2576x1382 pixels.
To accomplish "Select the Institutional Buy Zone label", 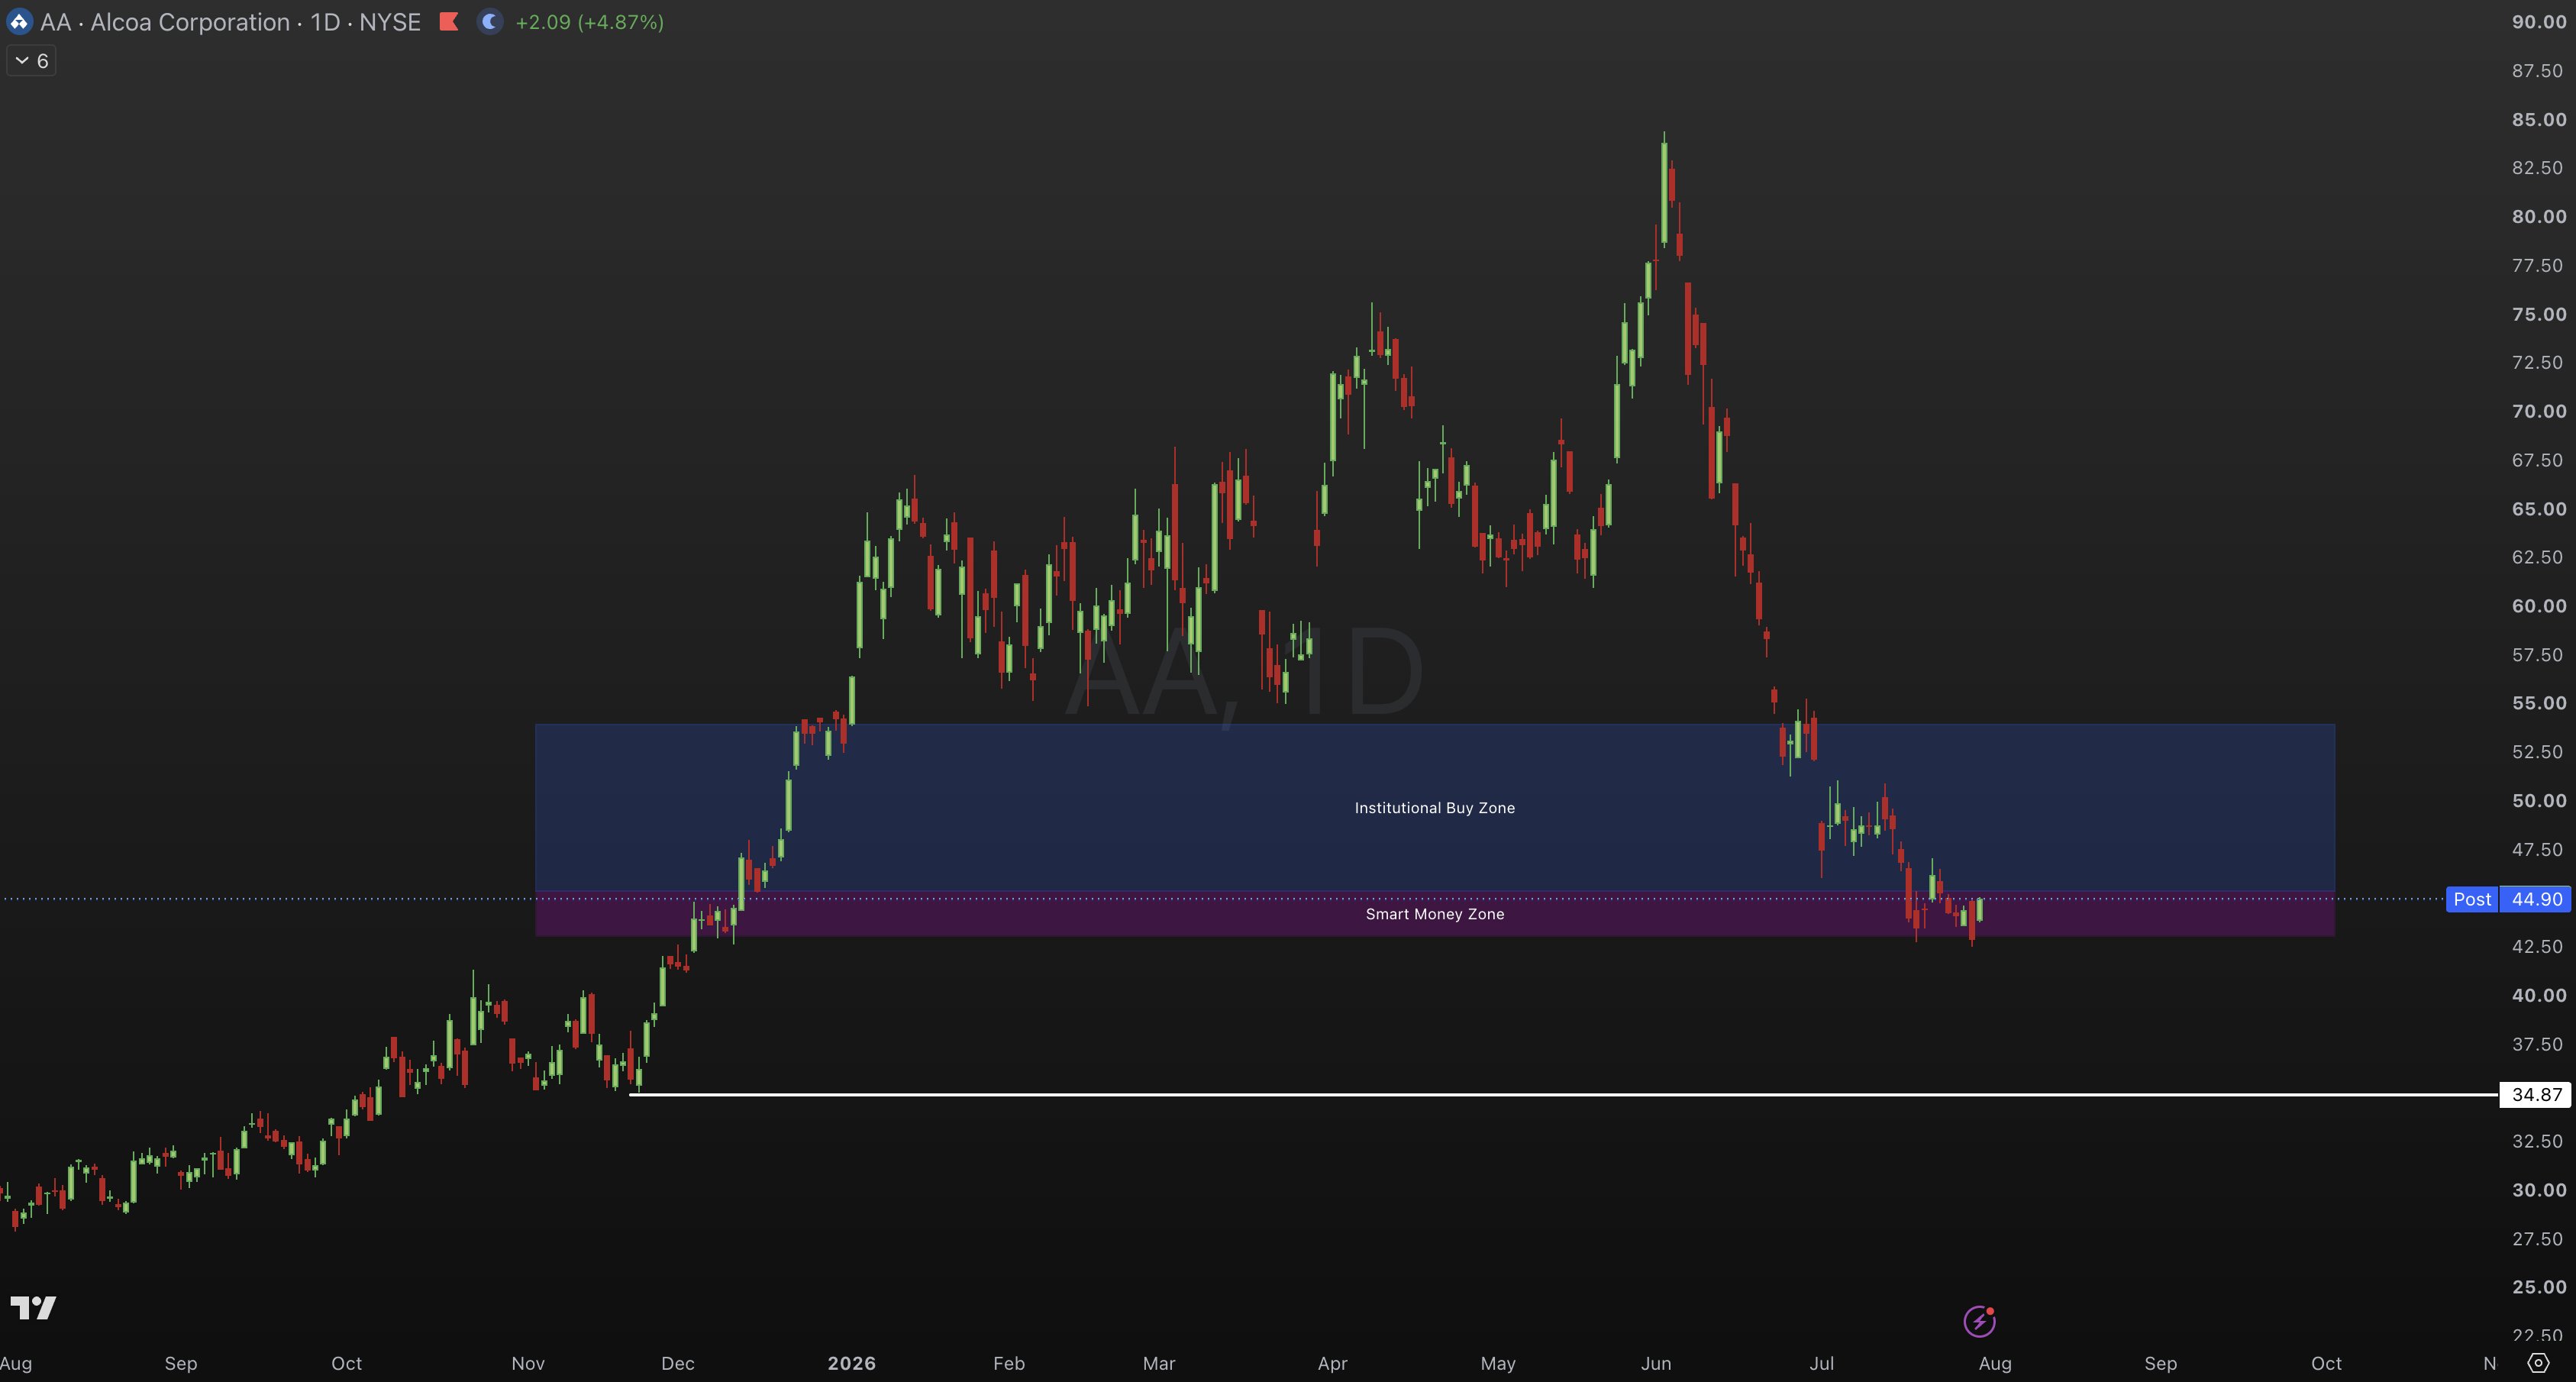I will pos(1434,808).
